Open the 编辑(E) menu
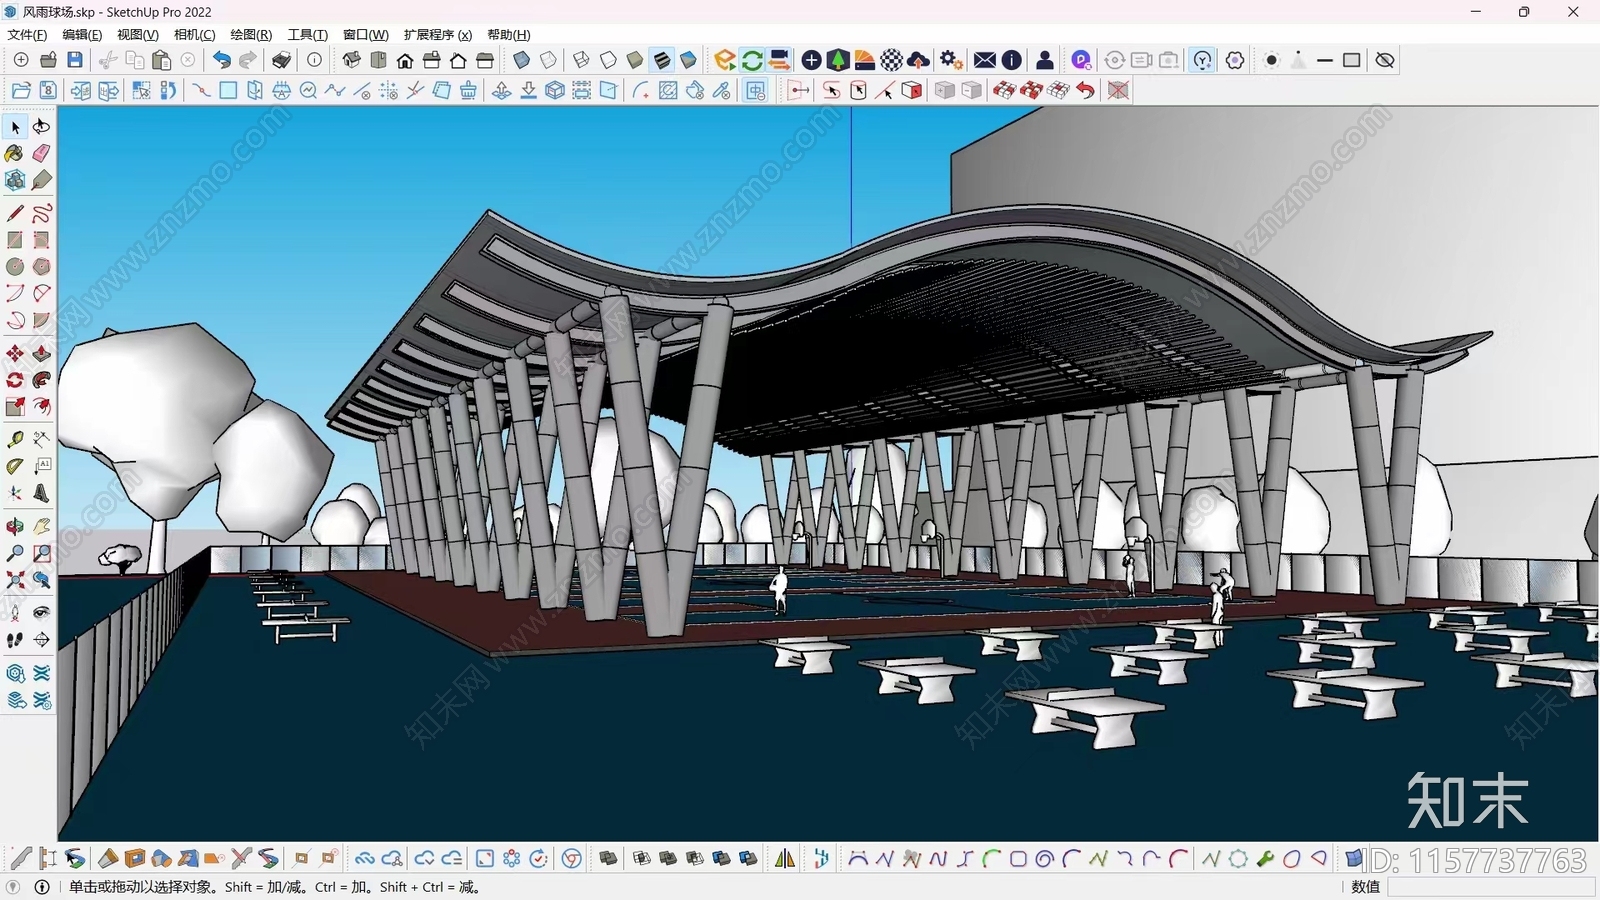 tap(82, 35)
